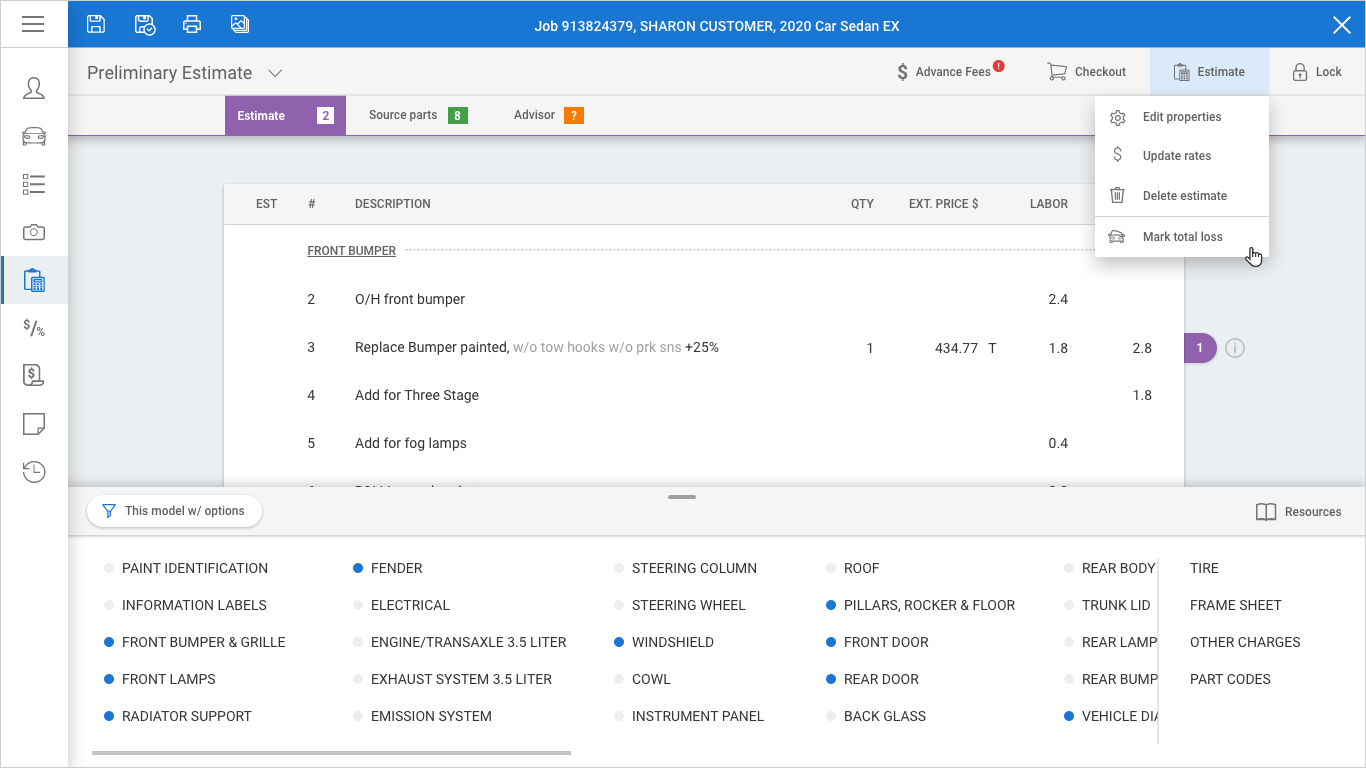Screen dimensions: 1366x768
Task: Expand the Preliminary Estimate dropdown
Action: pyautogui.click(x=275, y=73)
